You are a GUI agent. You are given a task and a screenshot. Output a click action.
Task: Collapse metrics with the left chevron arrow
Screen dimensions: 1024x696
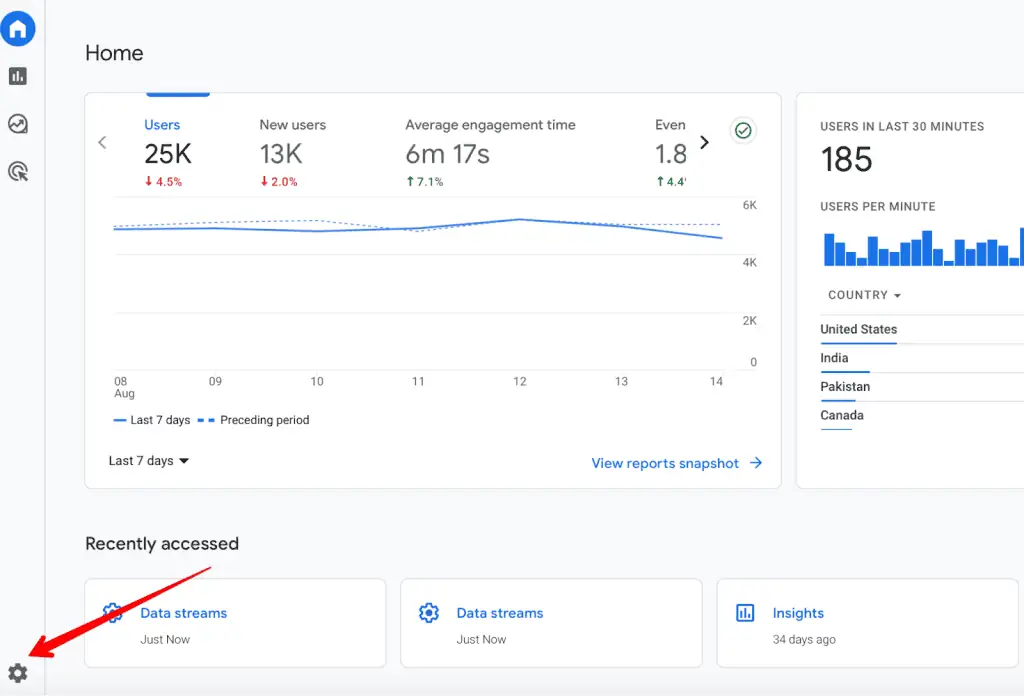102,142
